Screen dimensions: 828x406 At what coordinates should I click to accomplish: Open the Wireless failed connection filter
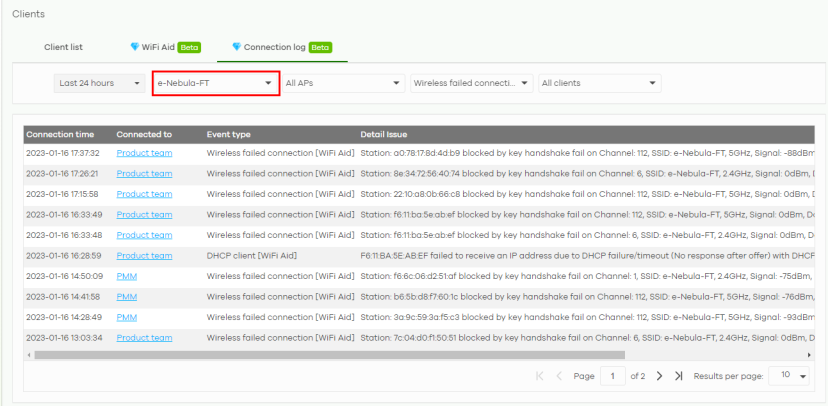point(471,83)
